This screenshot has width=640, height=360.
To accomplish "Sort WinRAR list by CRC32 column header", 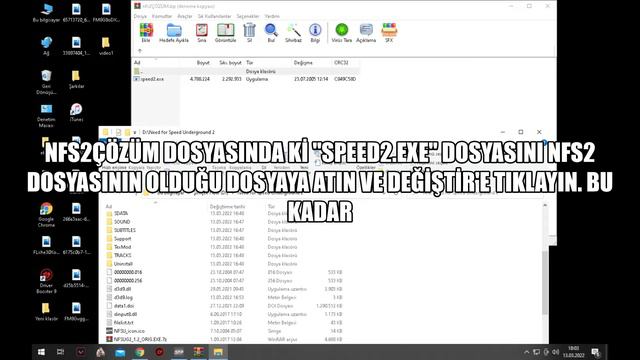I will [341, 63].
